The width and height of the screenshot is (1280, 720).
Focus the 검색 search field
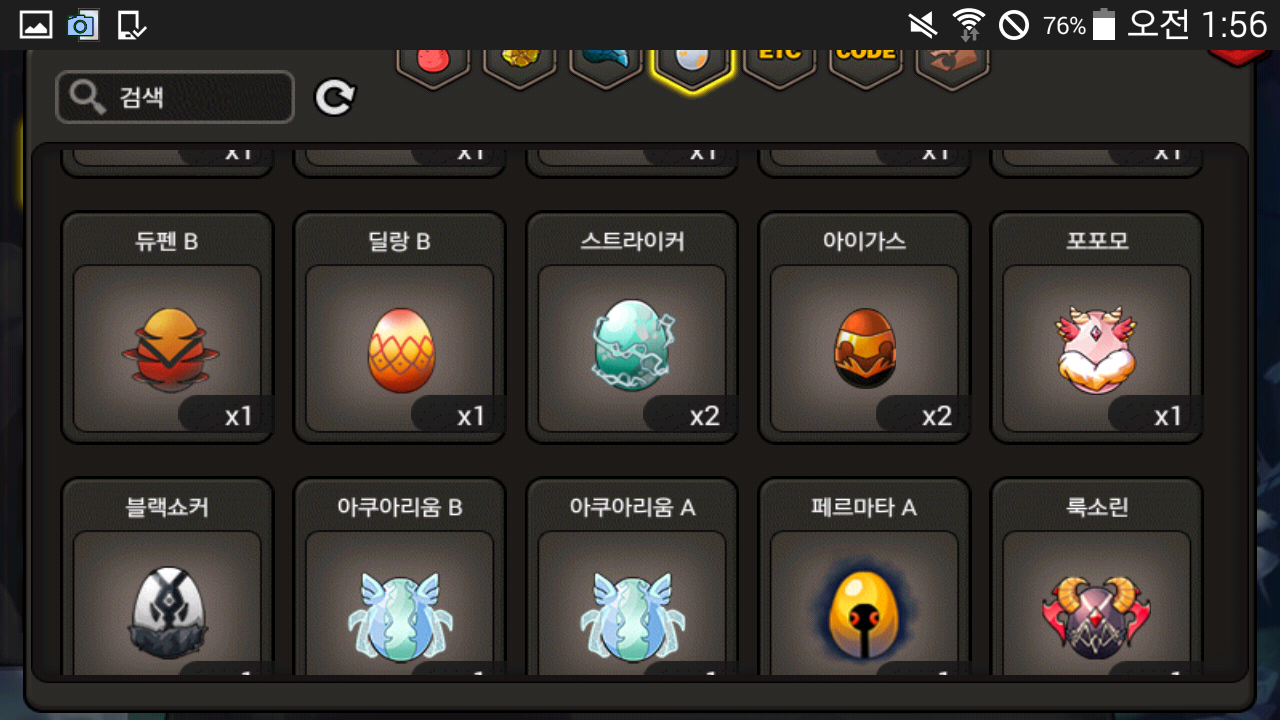(175, 97)
